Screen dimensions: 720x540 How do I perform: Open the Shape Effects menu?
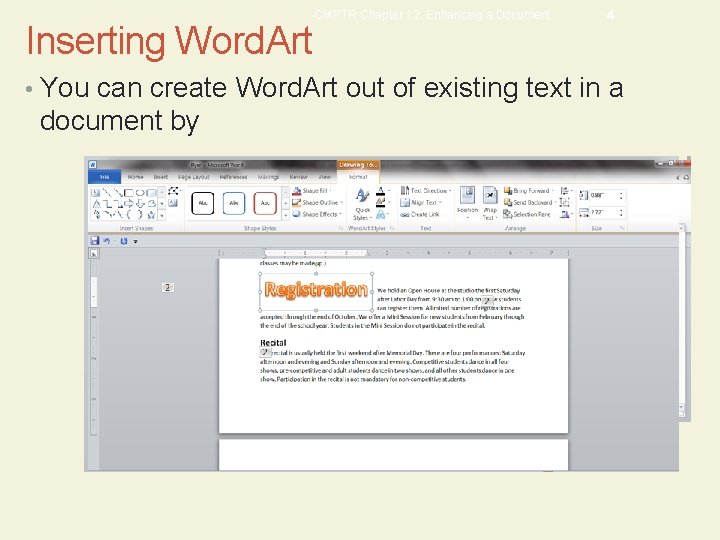point(320,214)
